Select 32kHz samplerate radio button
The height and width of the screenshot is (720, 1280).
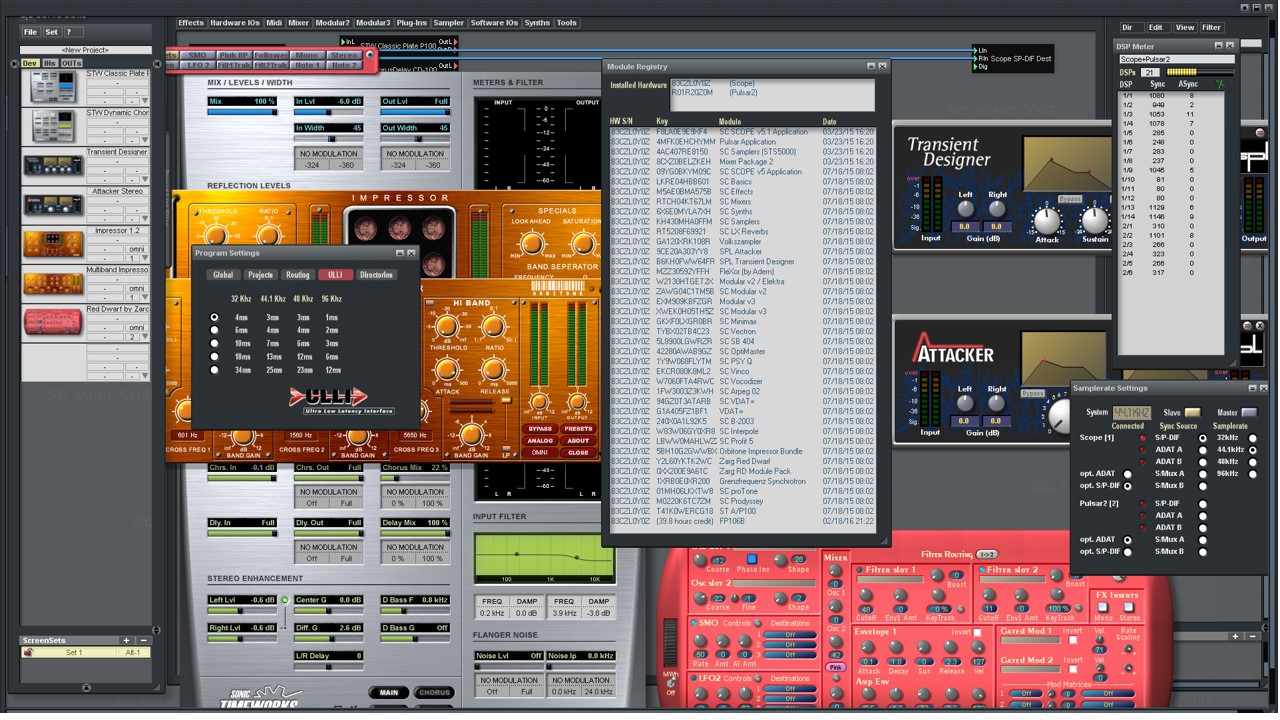pyautogui.click(x=1253, y=438)
